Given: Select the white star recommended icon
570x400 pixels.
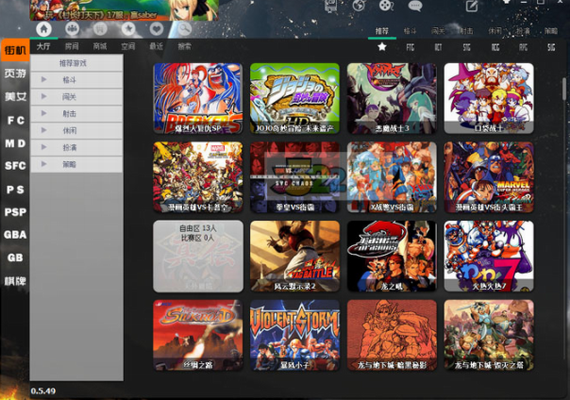Looking at the screenshot, I should [x=382, y=47].
